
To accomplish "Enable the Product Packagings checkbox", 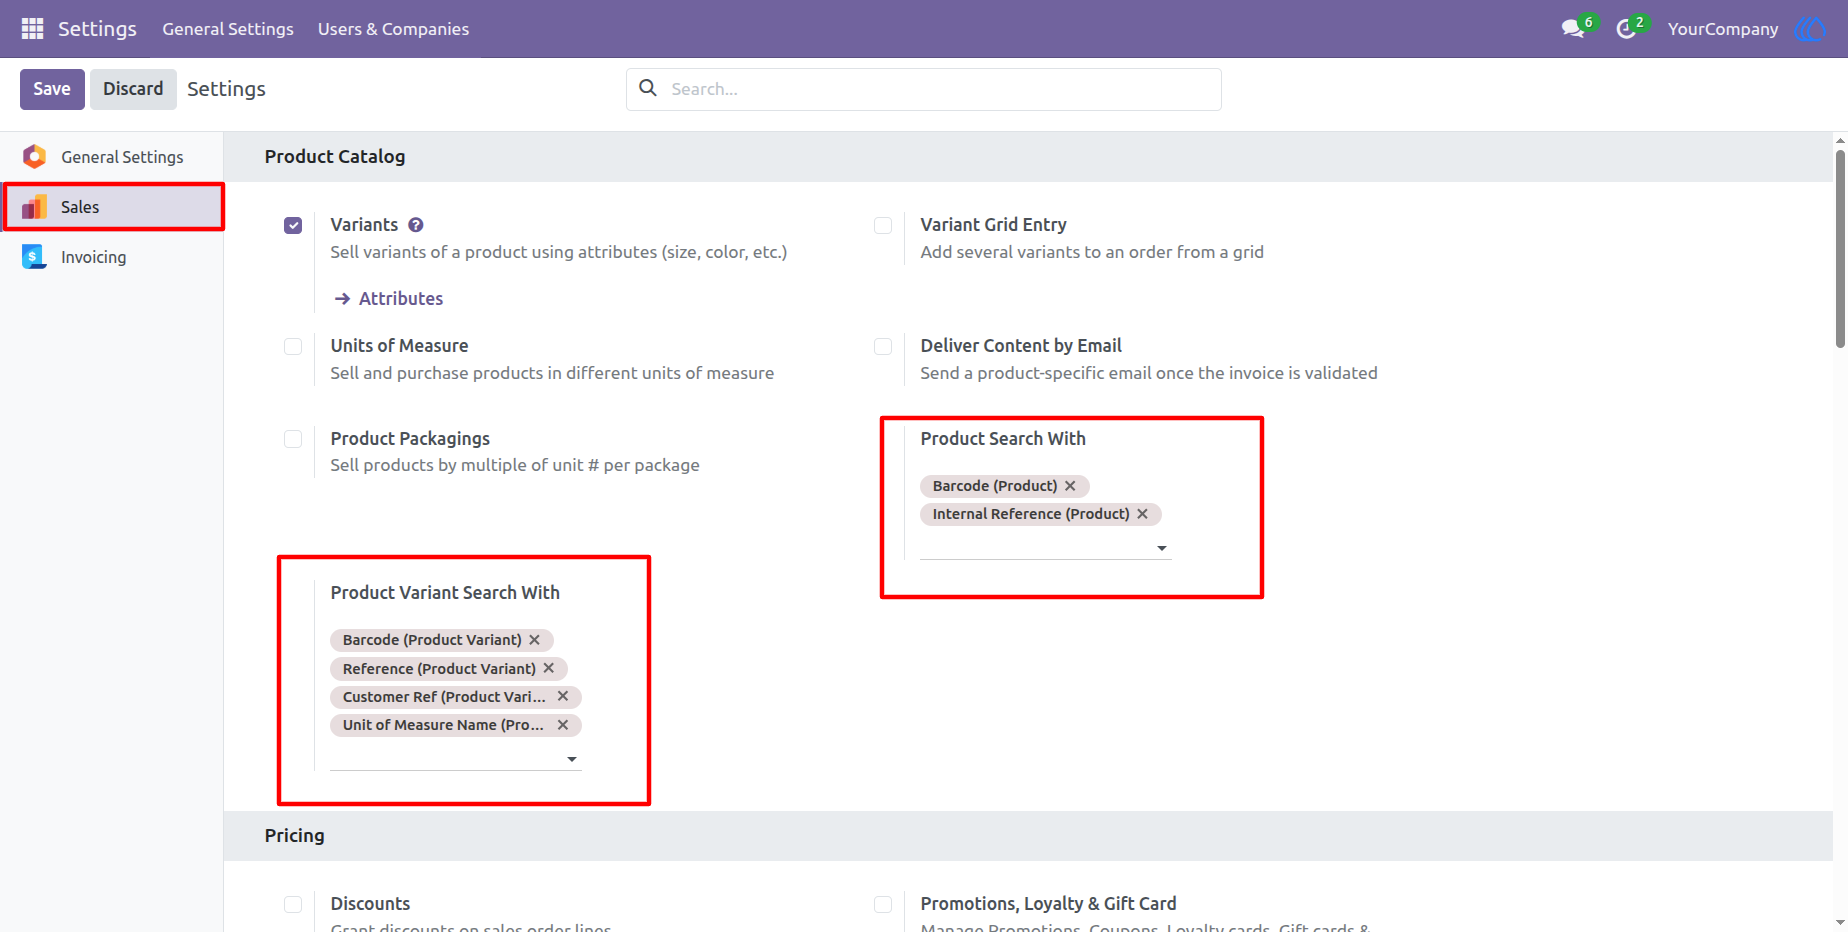I will click(x=293, y=439).
